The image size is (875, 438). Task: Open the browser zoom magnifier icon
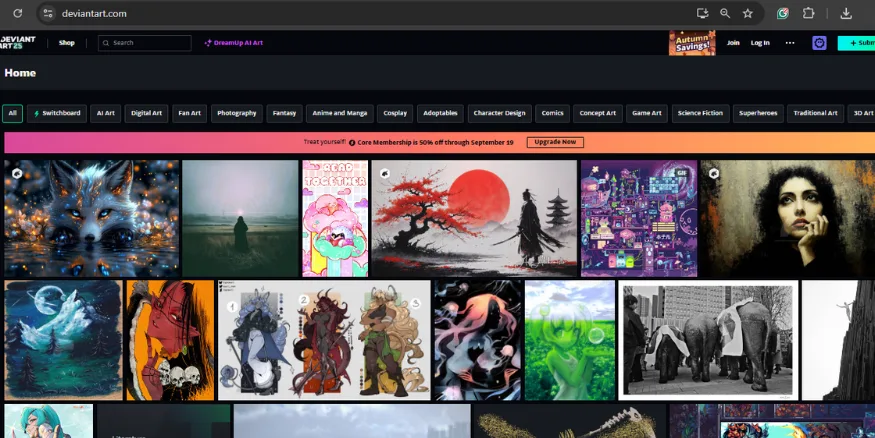725,13
